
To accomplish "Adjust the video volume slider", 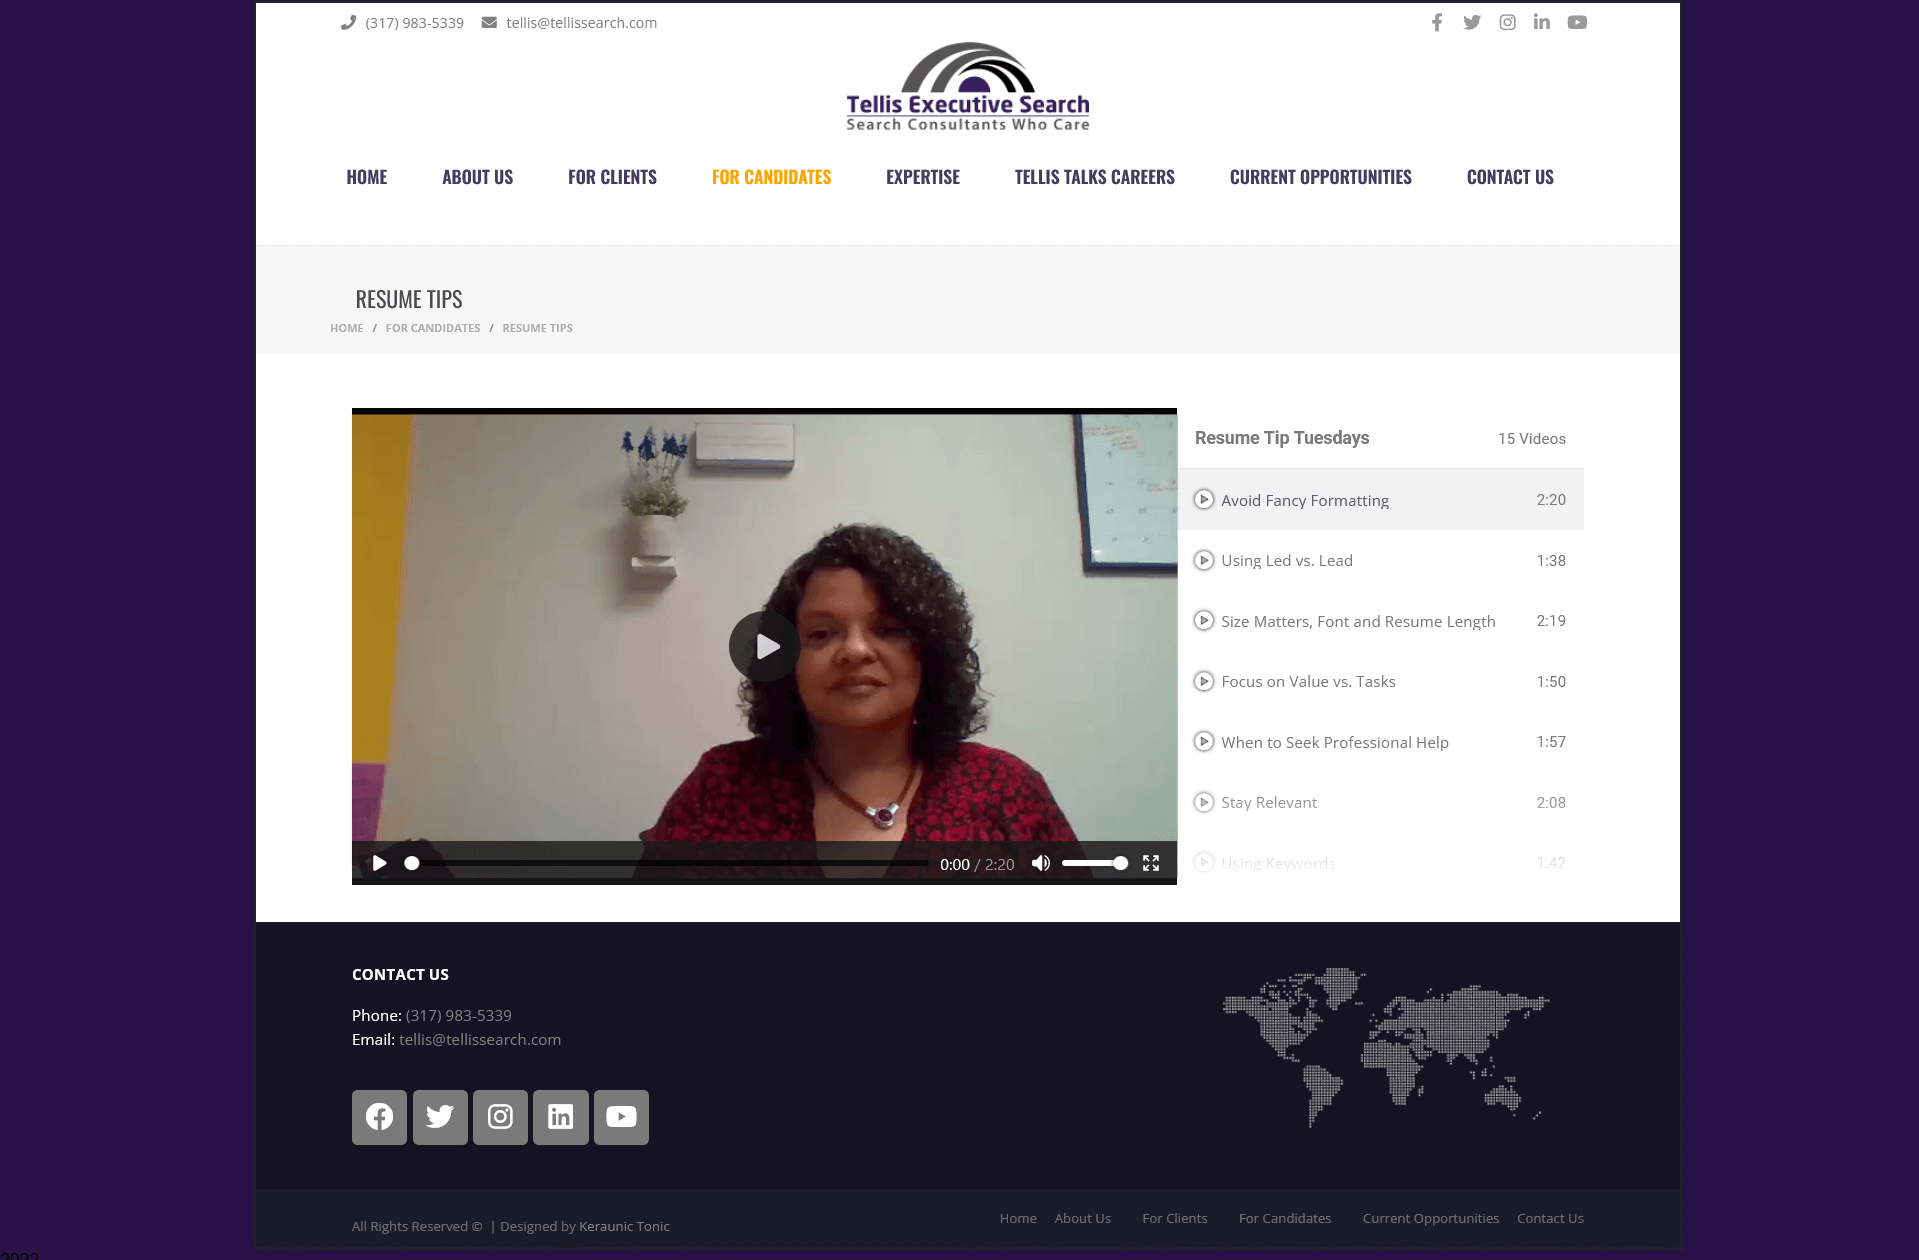I will (x=1094, y=863).
